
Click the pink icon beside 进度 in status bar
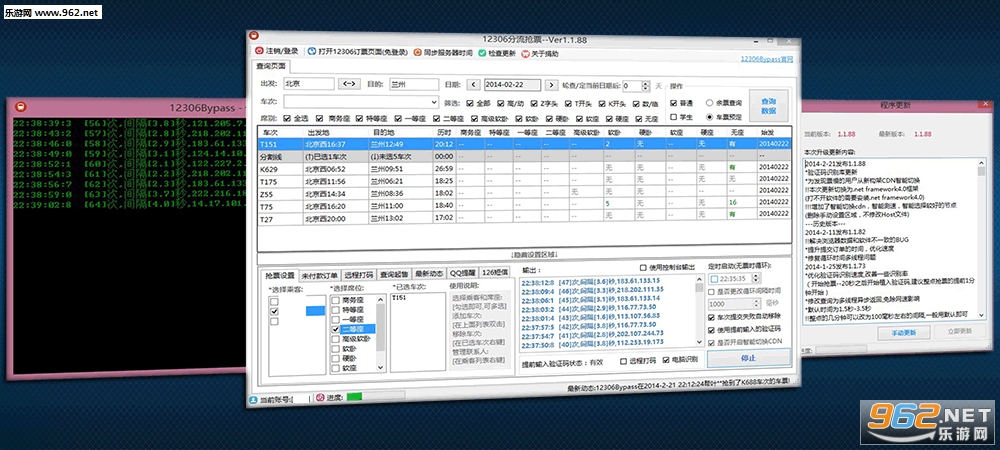click(x=321, y=398)
